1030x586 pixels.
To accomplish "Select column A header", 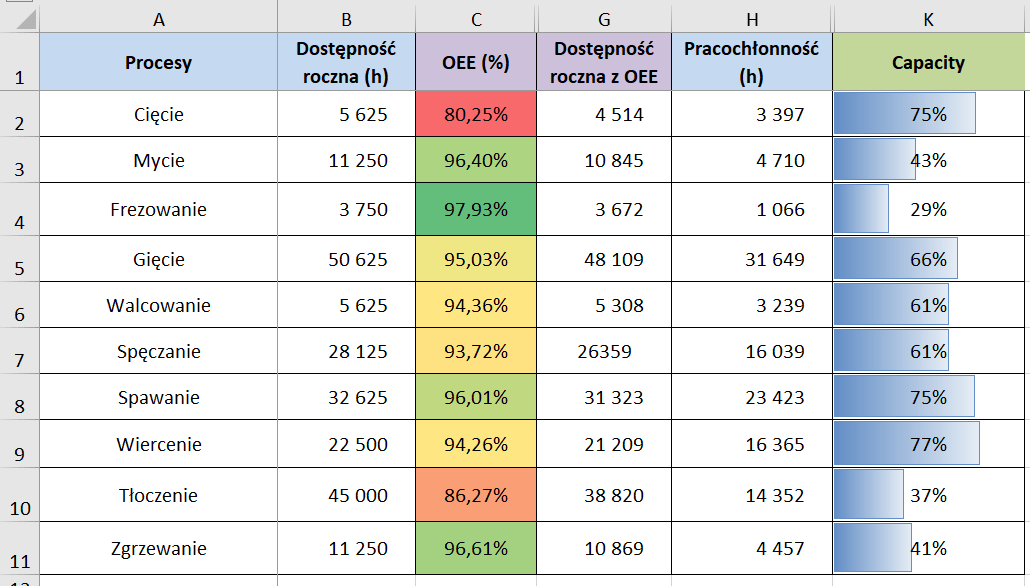I will tap(159, 18).
